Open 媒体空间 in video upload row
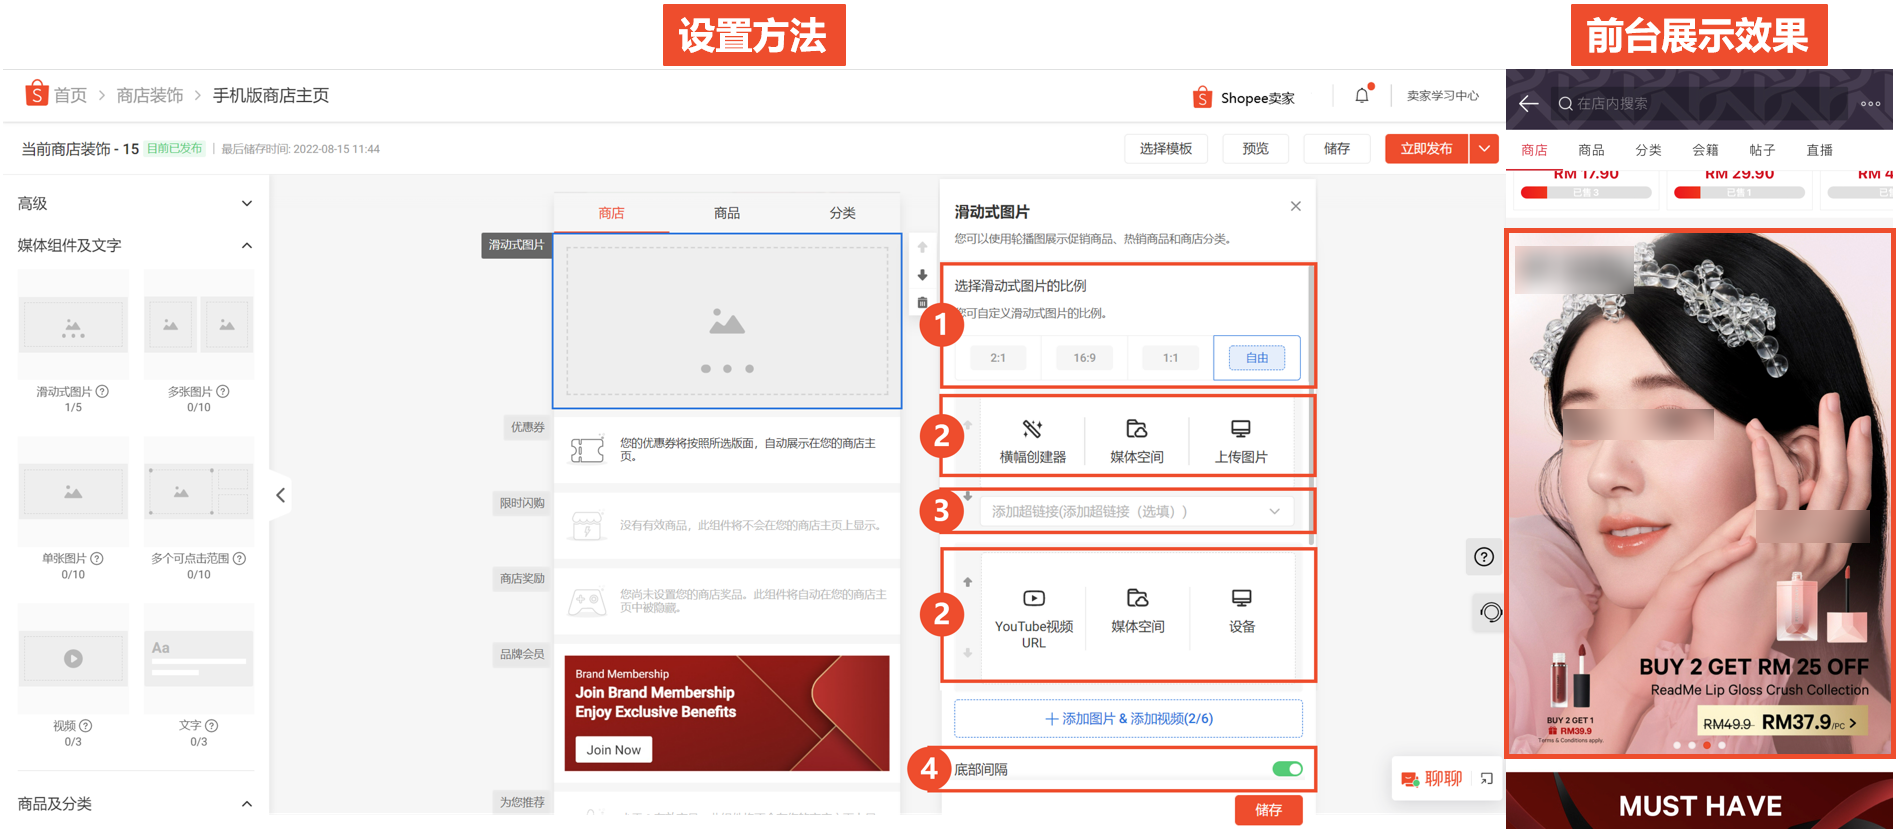The height and width of the screenshot is (832, 1902). tap(1138, 611)
